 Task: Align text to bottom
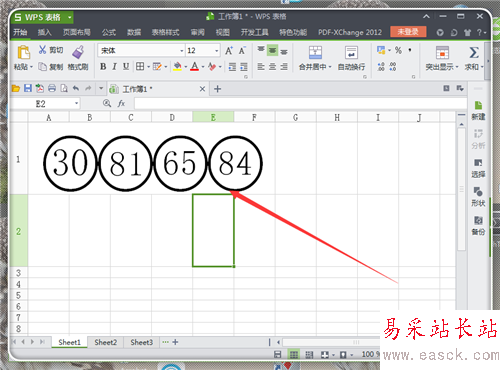[x=284, y=51]
